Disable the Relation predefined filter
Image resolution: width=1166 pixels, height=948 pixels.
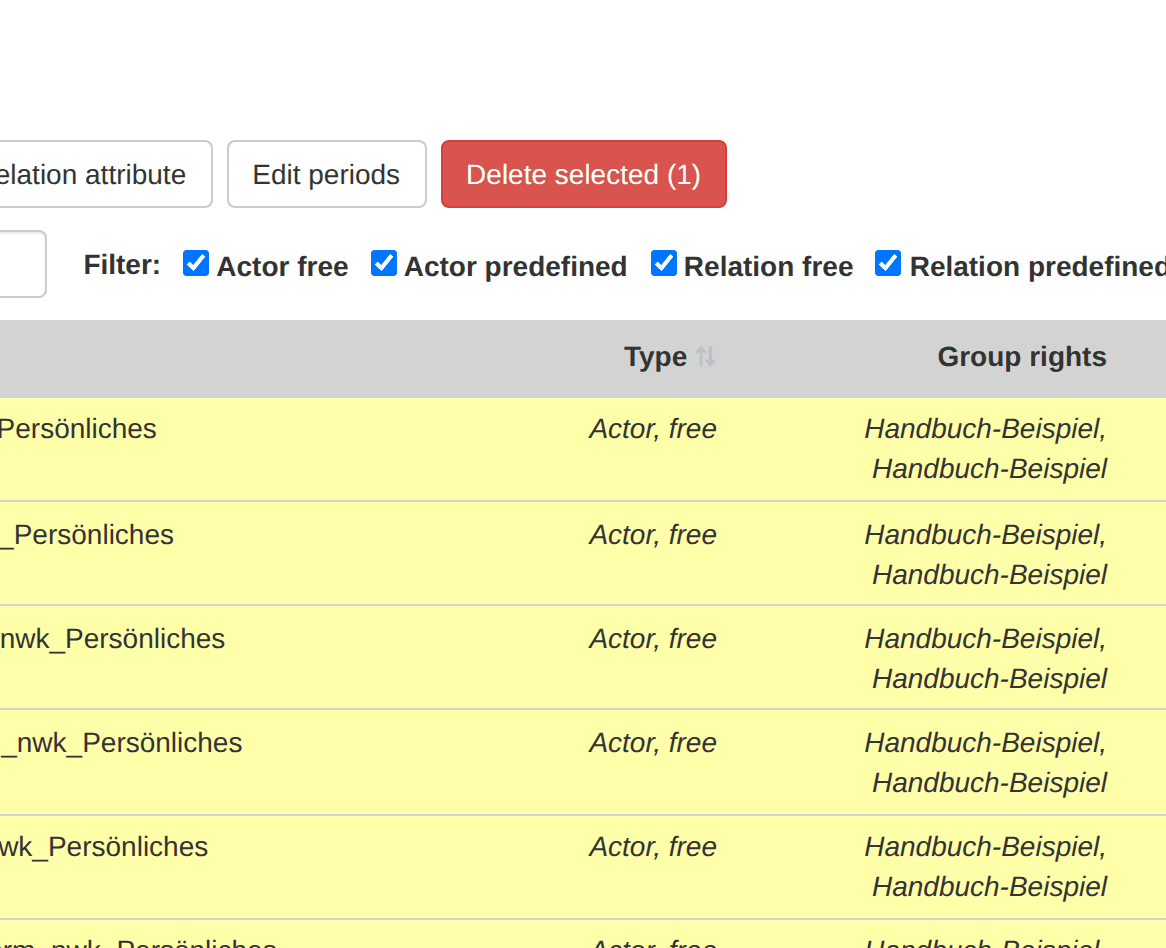coord(888,263)
